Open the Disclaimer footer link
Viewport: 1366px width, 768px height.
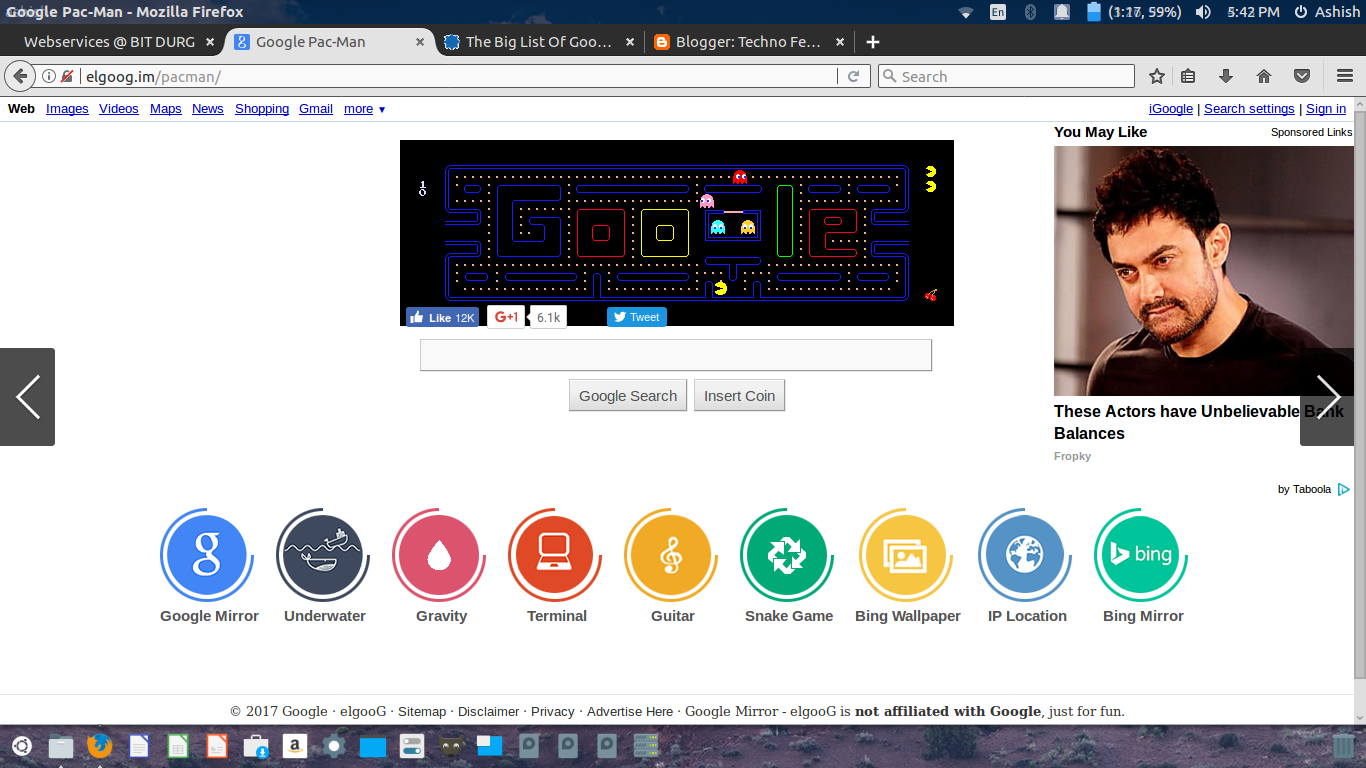488,711
